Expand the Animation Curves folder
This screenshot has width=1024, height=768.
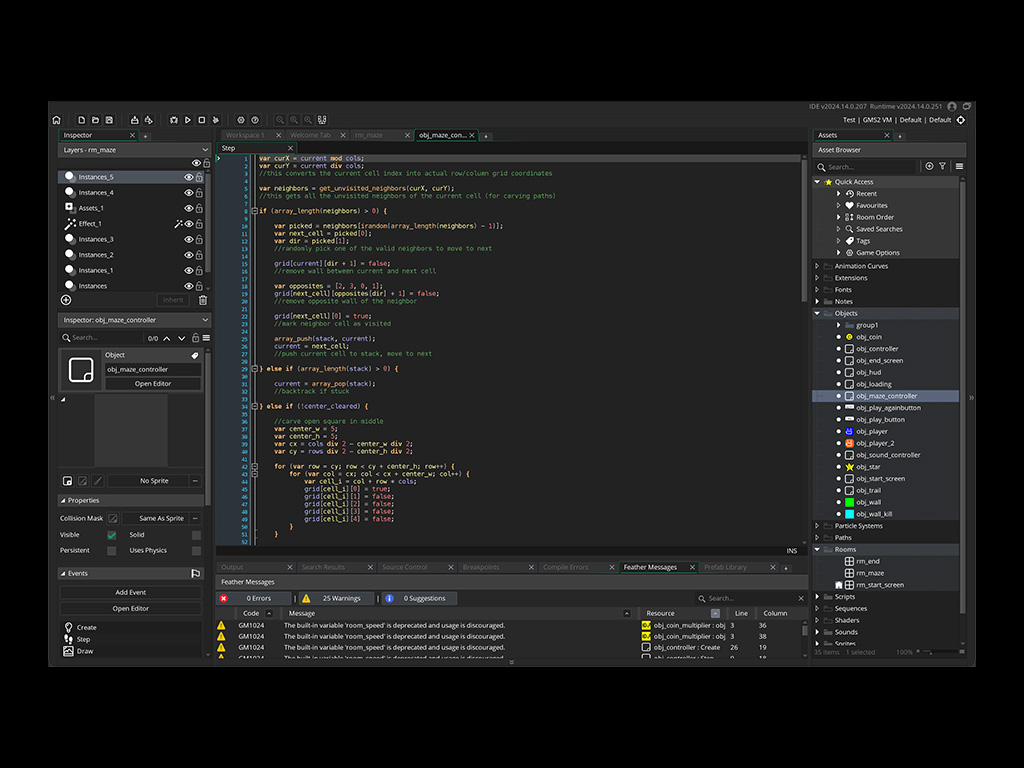coord(817,266)
